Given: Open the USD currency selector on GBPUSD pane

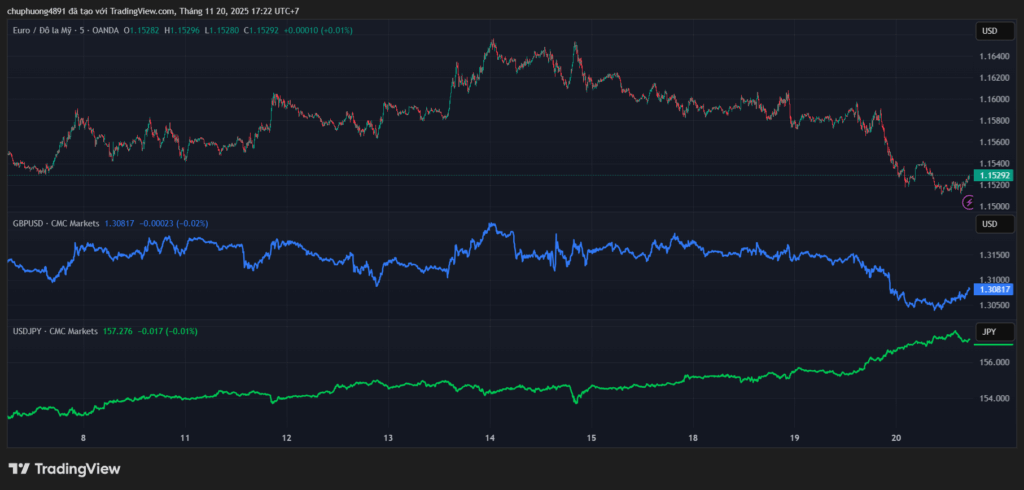Looking at the screenshot, I should (x=989, y=224).
